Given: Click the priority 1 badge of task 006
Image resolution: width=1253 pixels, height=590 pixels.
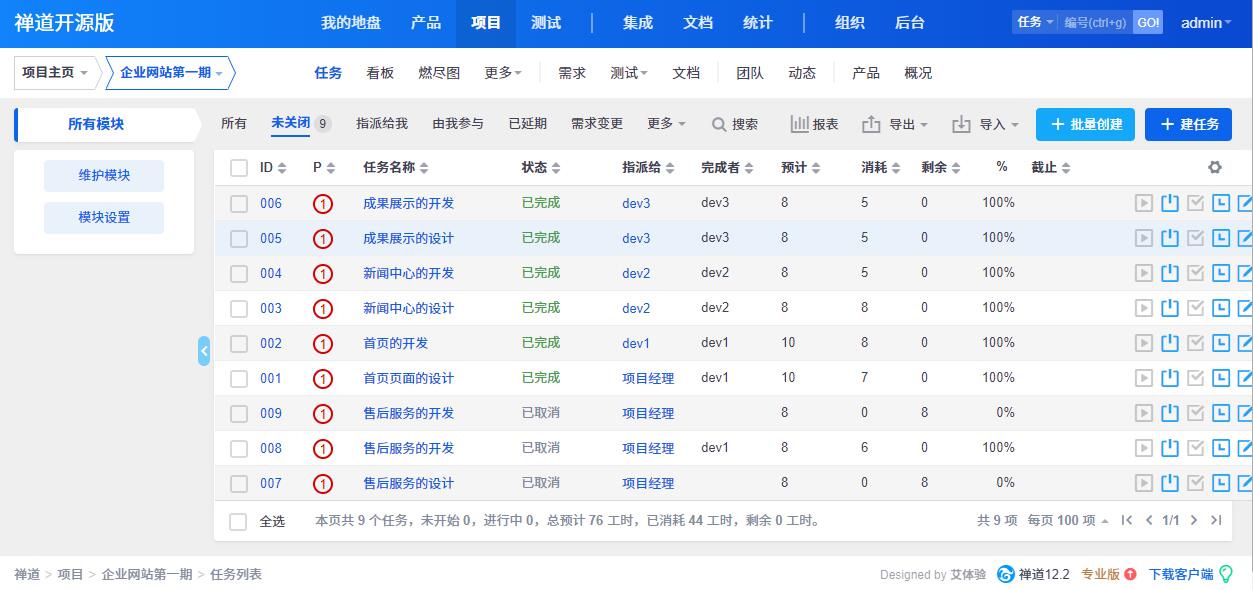Looking at the screenshot, I should pos(322,204).
